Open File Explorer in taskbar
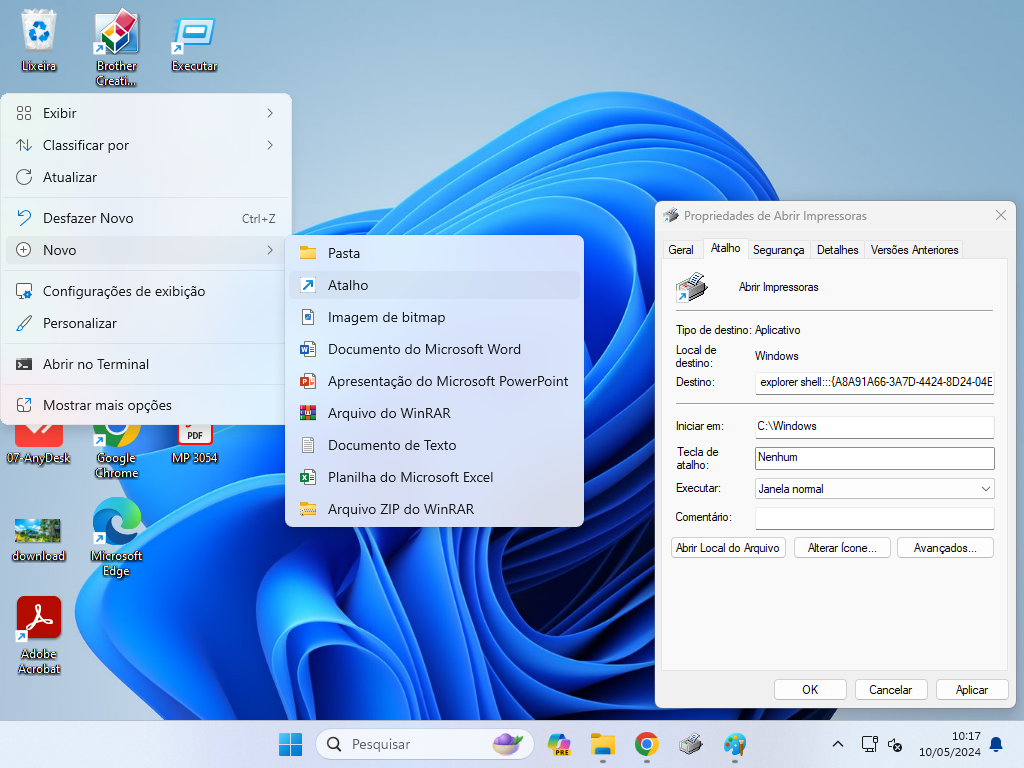 pos(602,744)
